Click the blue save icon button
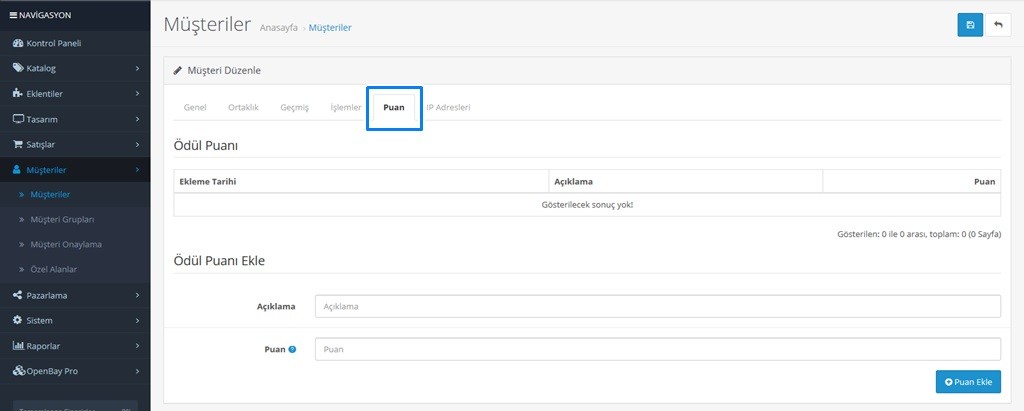Screen dimensions: 1024x411 point(969,25)
